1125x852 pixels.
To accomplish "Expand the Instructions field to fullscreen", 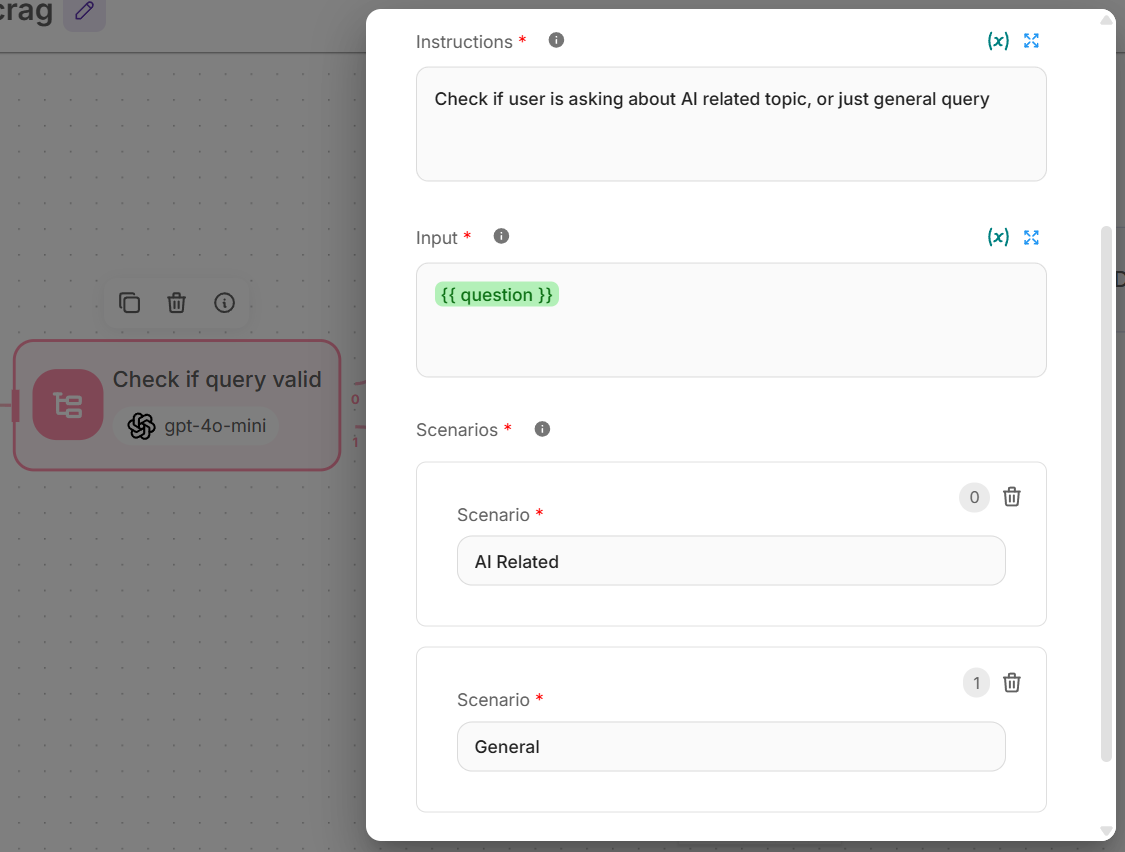I will coord(1032,41).
